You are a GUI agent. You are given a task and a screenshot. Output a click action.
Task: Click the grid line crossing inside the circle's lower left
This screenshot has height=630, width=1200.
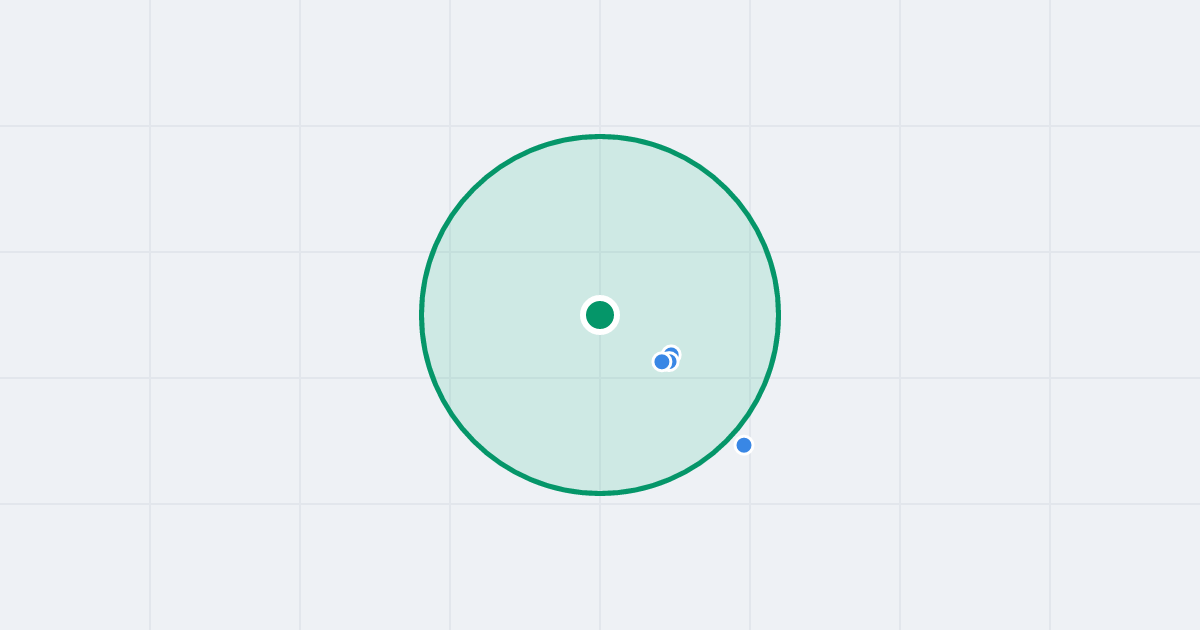tap(450, 378)
